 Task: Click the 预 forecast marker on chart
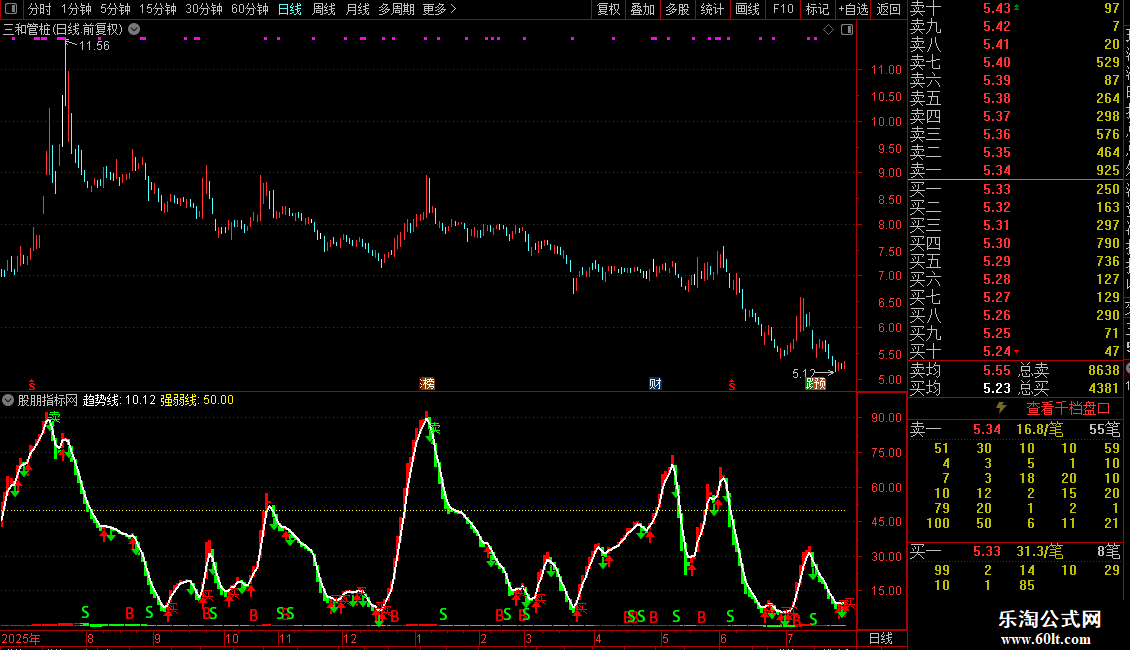(x=819, y=384)
